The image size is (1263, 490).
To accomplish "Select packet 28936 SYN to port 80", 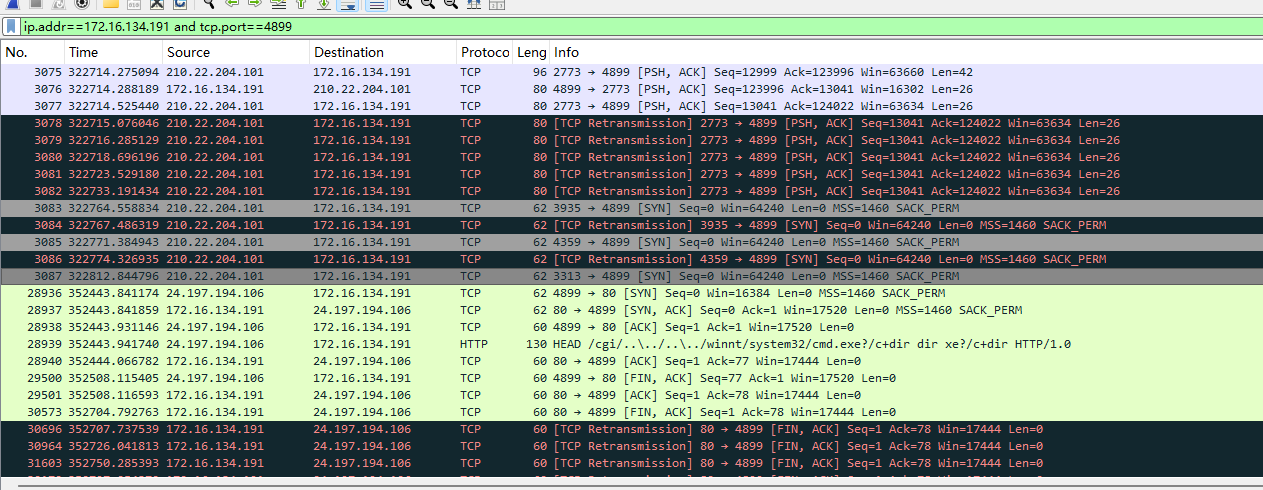I will coord(631,293).
